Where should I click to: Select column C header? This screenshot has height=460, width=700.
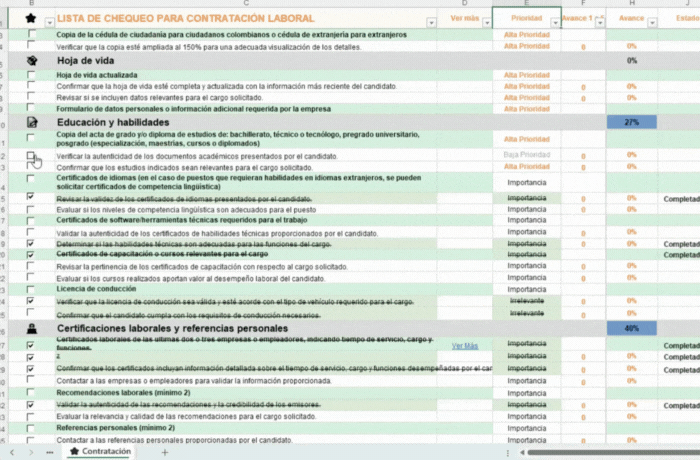(246, 3)
